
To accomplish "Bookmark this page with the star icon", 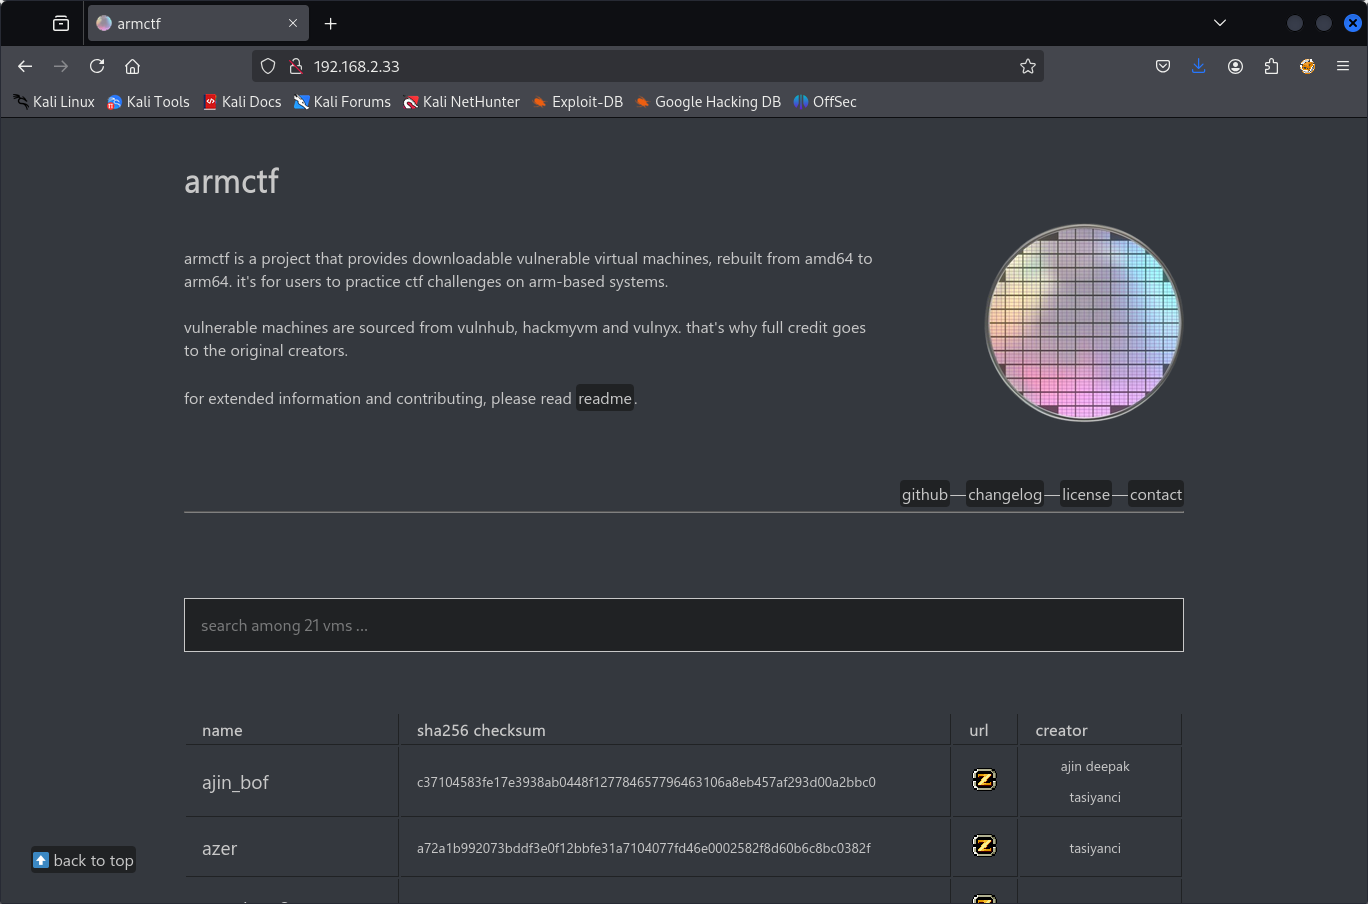I will (x=1027, y=66).
